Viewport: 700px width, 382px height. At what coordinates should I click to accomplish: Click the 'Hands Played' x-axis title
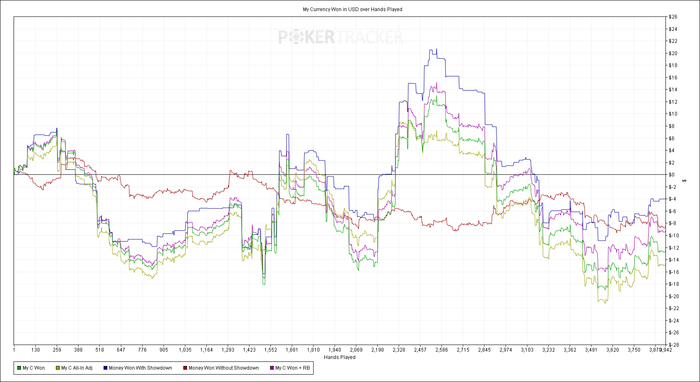tap(340, 357)
